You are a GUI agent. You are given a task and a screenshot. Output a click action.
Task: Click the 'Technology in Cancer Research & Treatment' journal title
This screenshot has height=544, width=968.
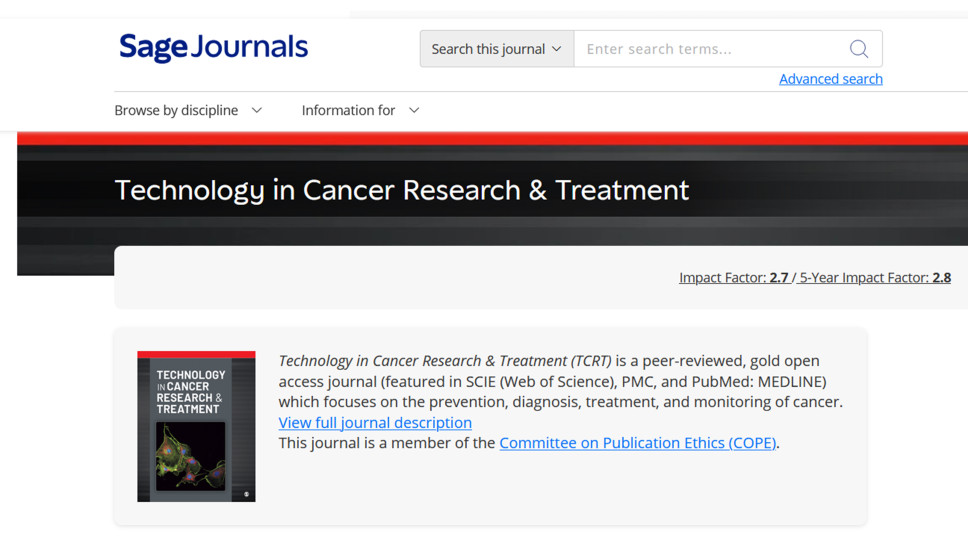coord(402,190)
